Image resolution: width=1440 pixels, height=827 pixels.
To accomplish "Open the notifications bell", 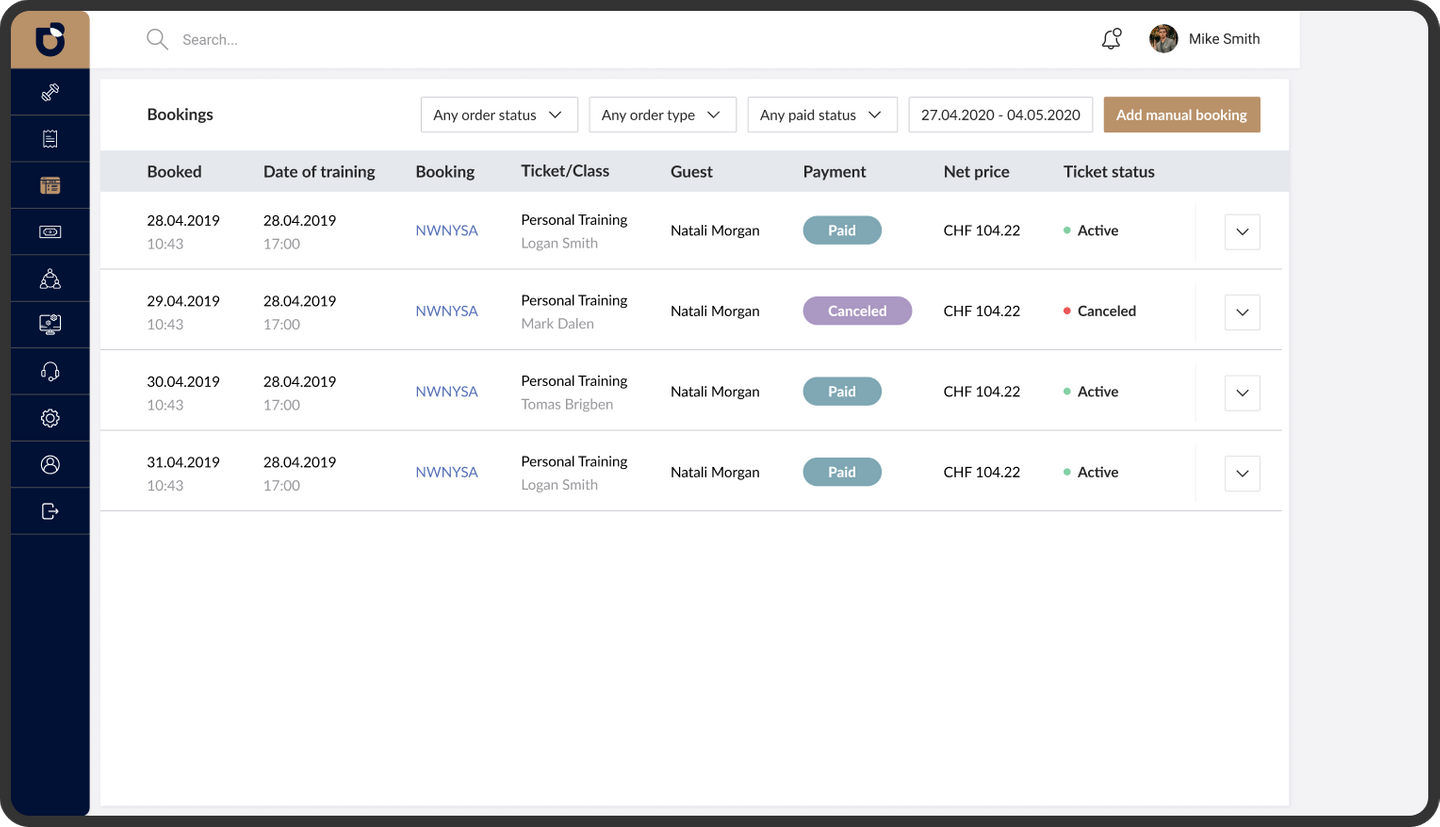I will point(1111,39).
